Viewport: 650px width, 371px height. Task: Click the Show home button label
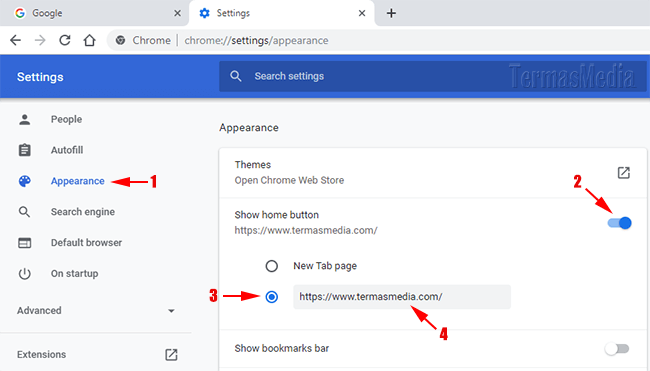(276, 215)
